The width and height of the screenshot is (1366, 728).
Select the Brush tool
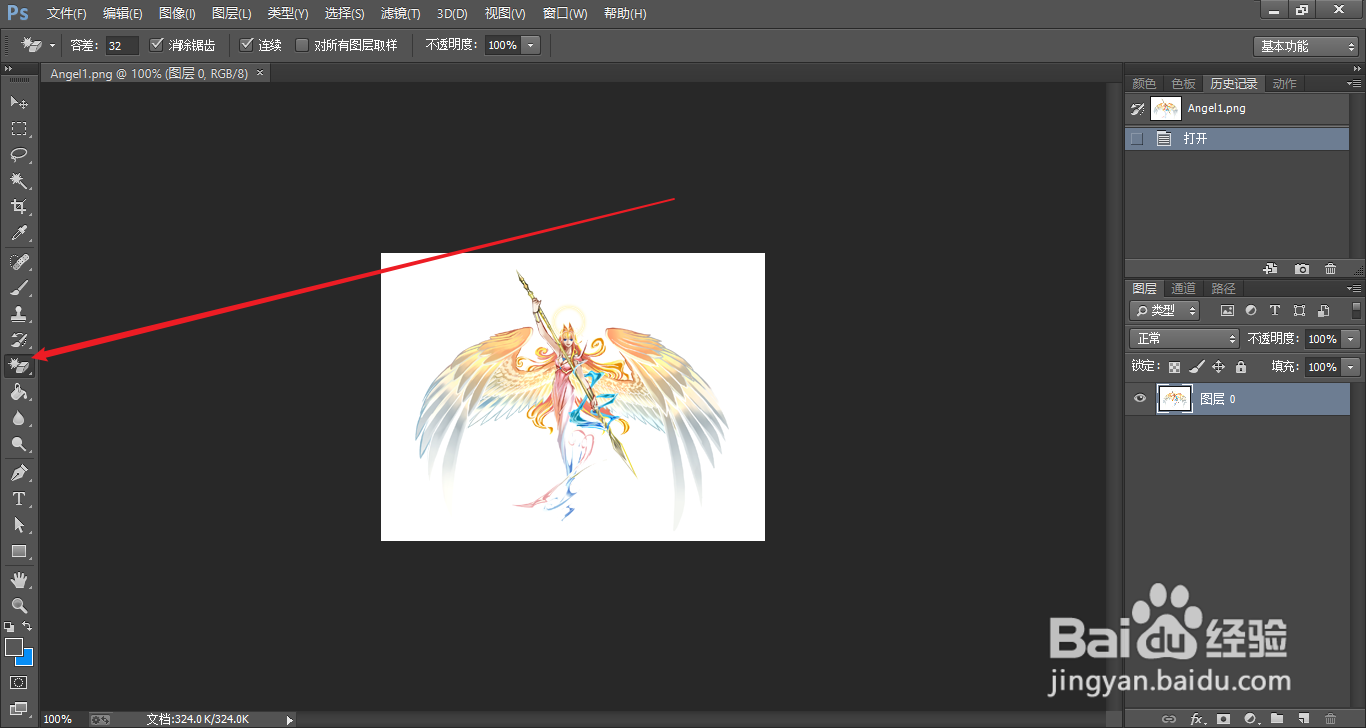pos(19,288)
